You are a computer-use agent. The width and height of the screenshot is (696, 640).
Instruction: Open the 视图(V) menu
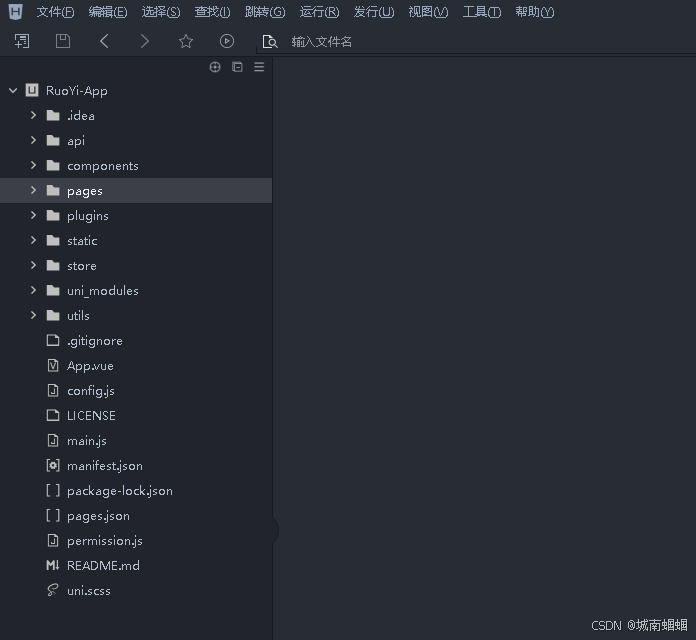click(428, 12)
